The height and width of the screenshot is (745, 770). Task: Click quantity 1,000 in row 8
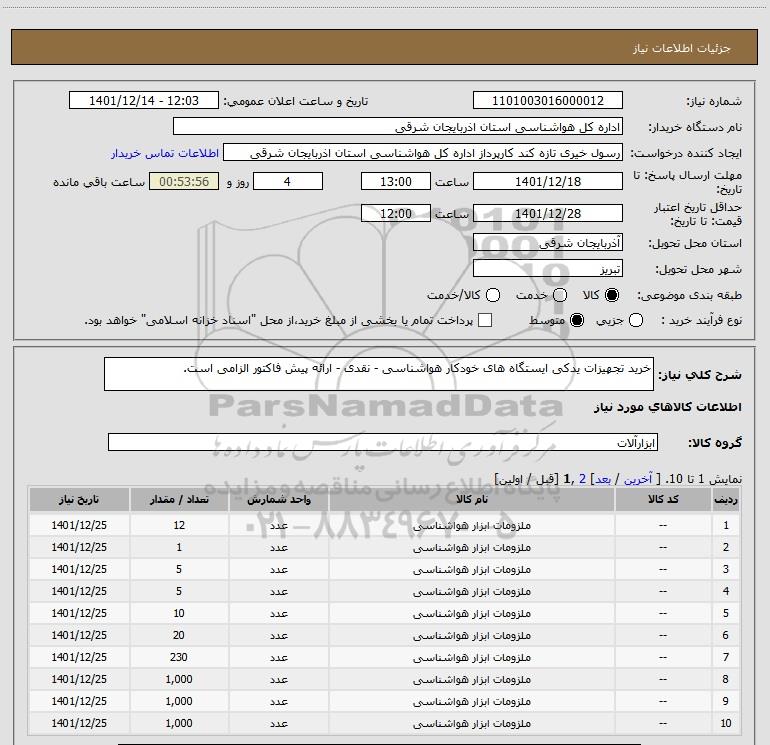(179, 679)
